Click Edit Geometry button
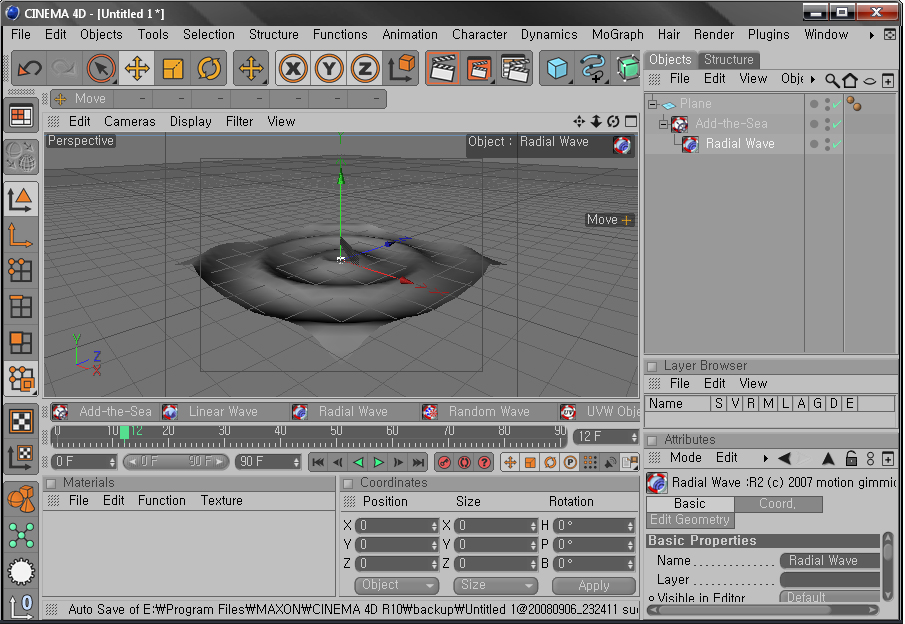Viewport: 905px width, 624px height. (690, 520)
